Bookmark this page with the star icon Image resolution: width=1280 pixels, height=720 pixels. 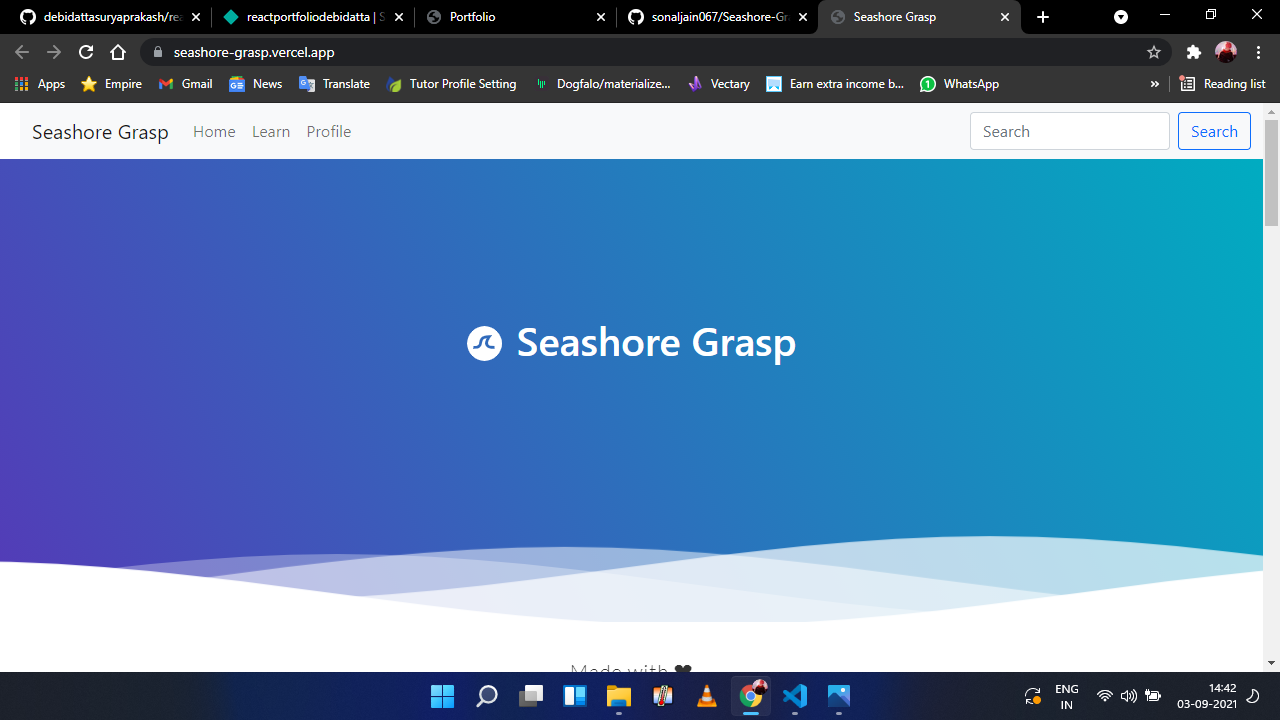point(1154,52)
